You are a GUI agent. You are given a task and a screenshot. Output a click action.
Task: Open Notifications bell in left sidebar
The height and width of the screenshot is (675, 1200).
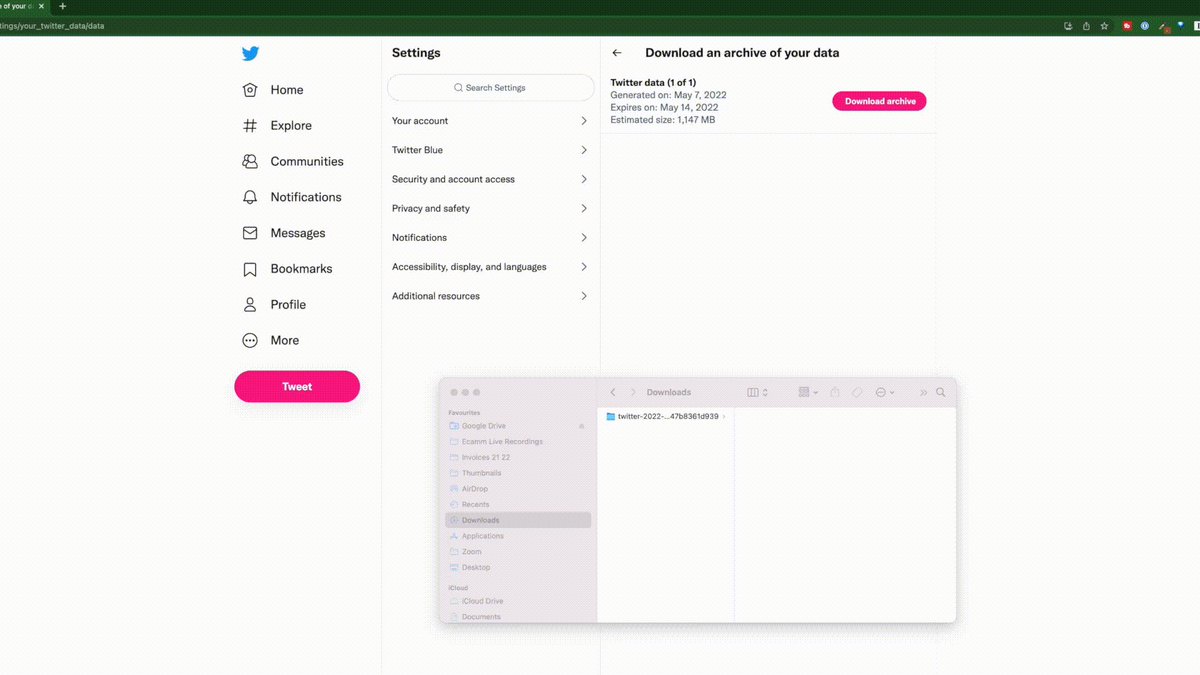292,198
